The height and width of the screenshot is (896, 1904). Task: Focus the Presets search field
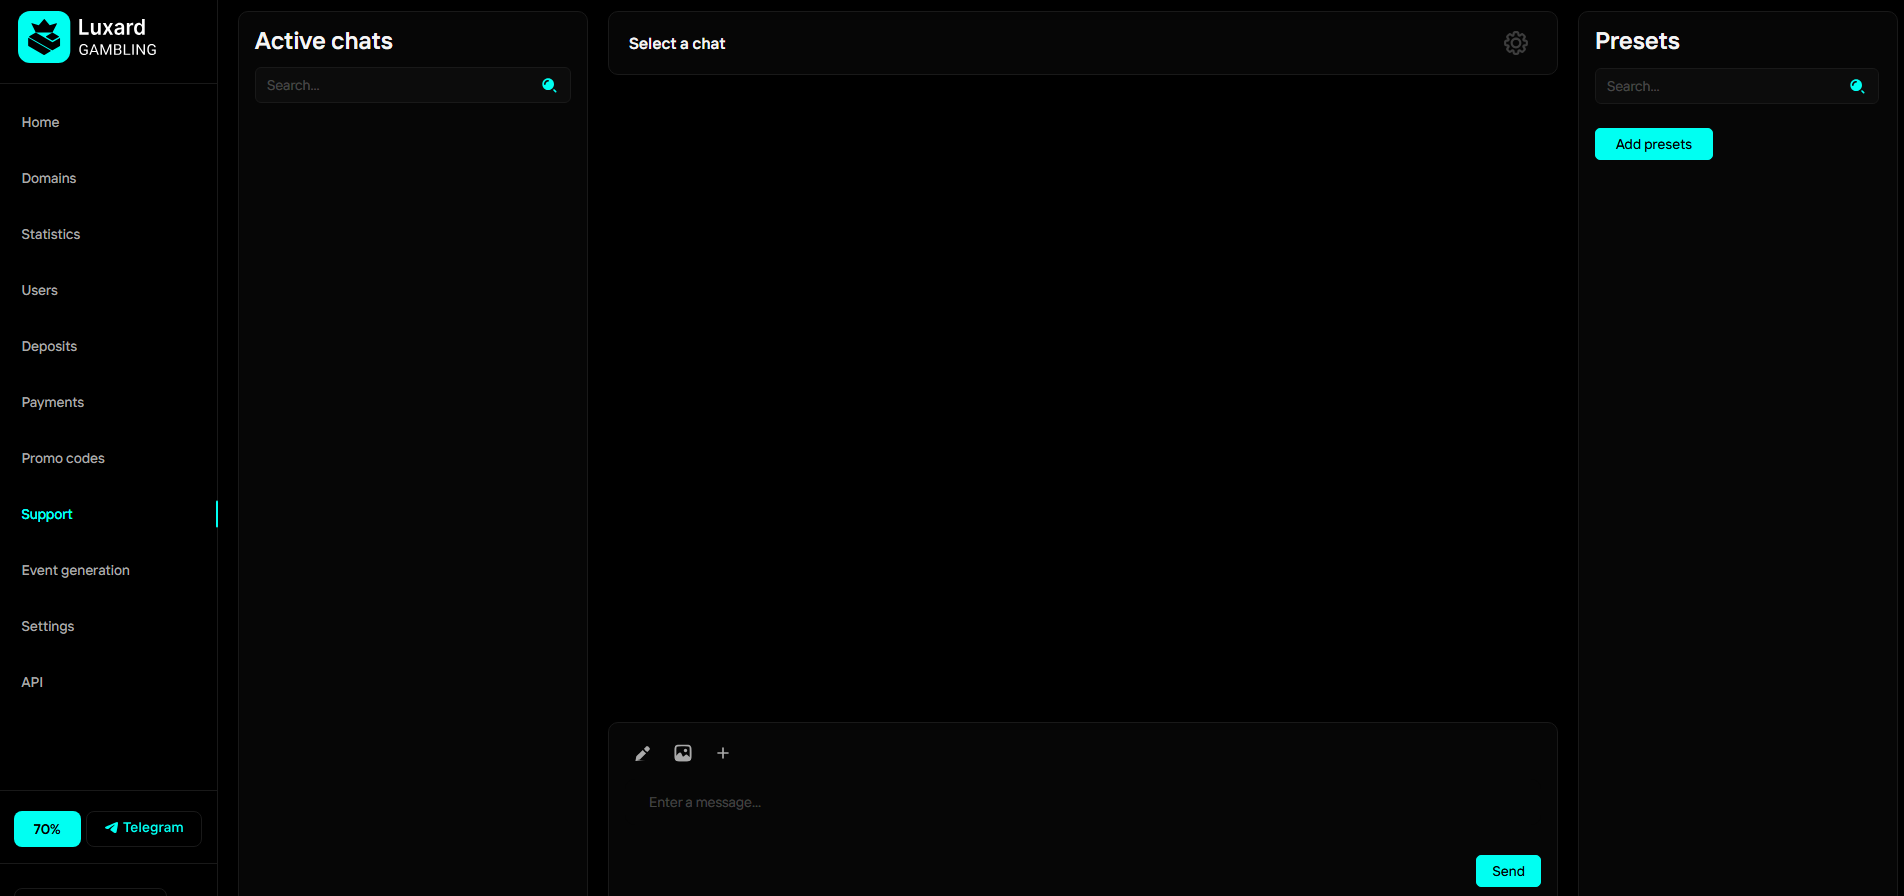1737,86
